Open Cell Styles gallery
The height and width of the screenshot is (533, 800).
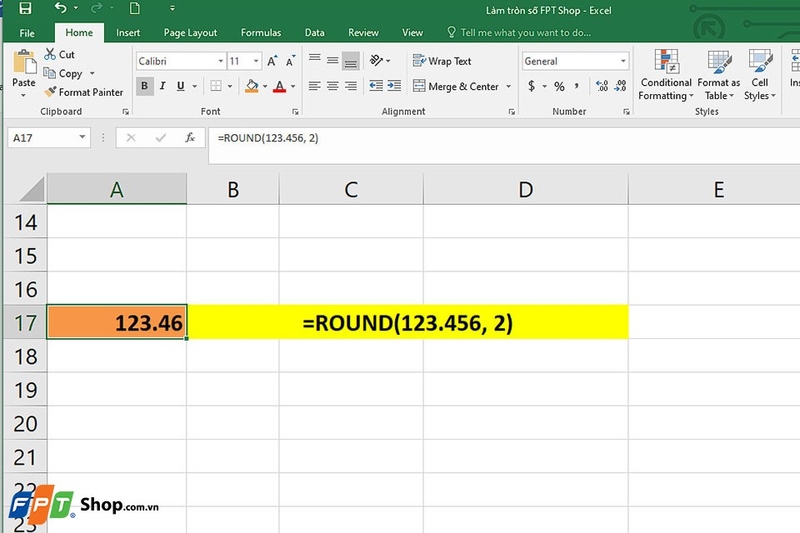pyautogui.click(x=760, y=75)
